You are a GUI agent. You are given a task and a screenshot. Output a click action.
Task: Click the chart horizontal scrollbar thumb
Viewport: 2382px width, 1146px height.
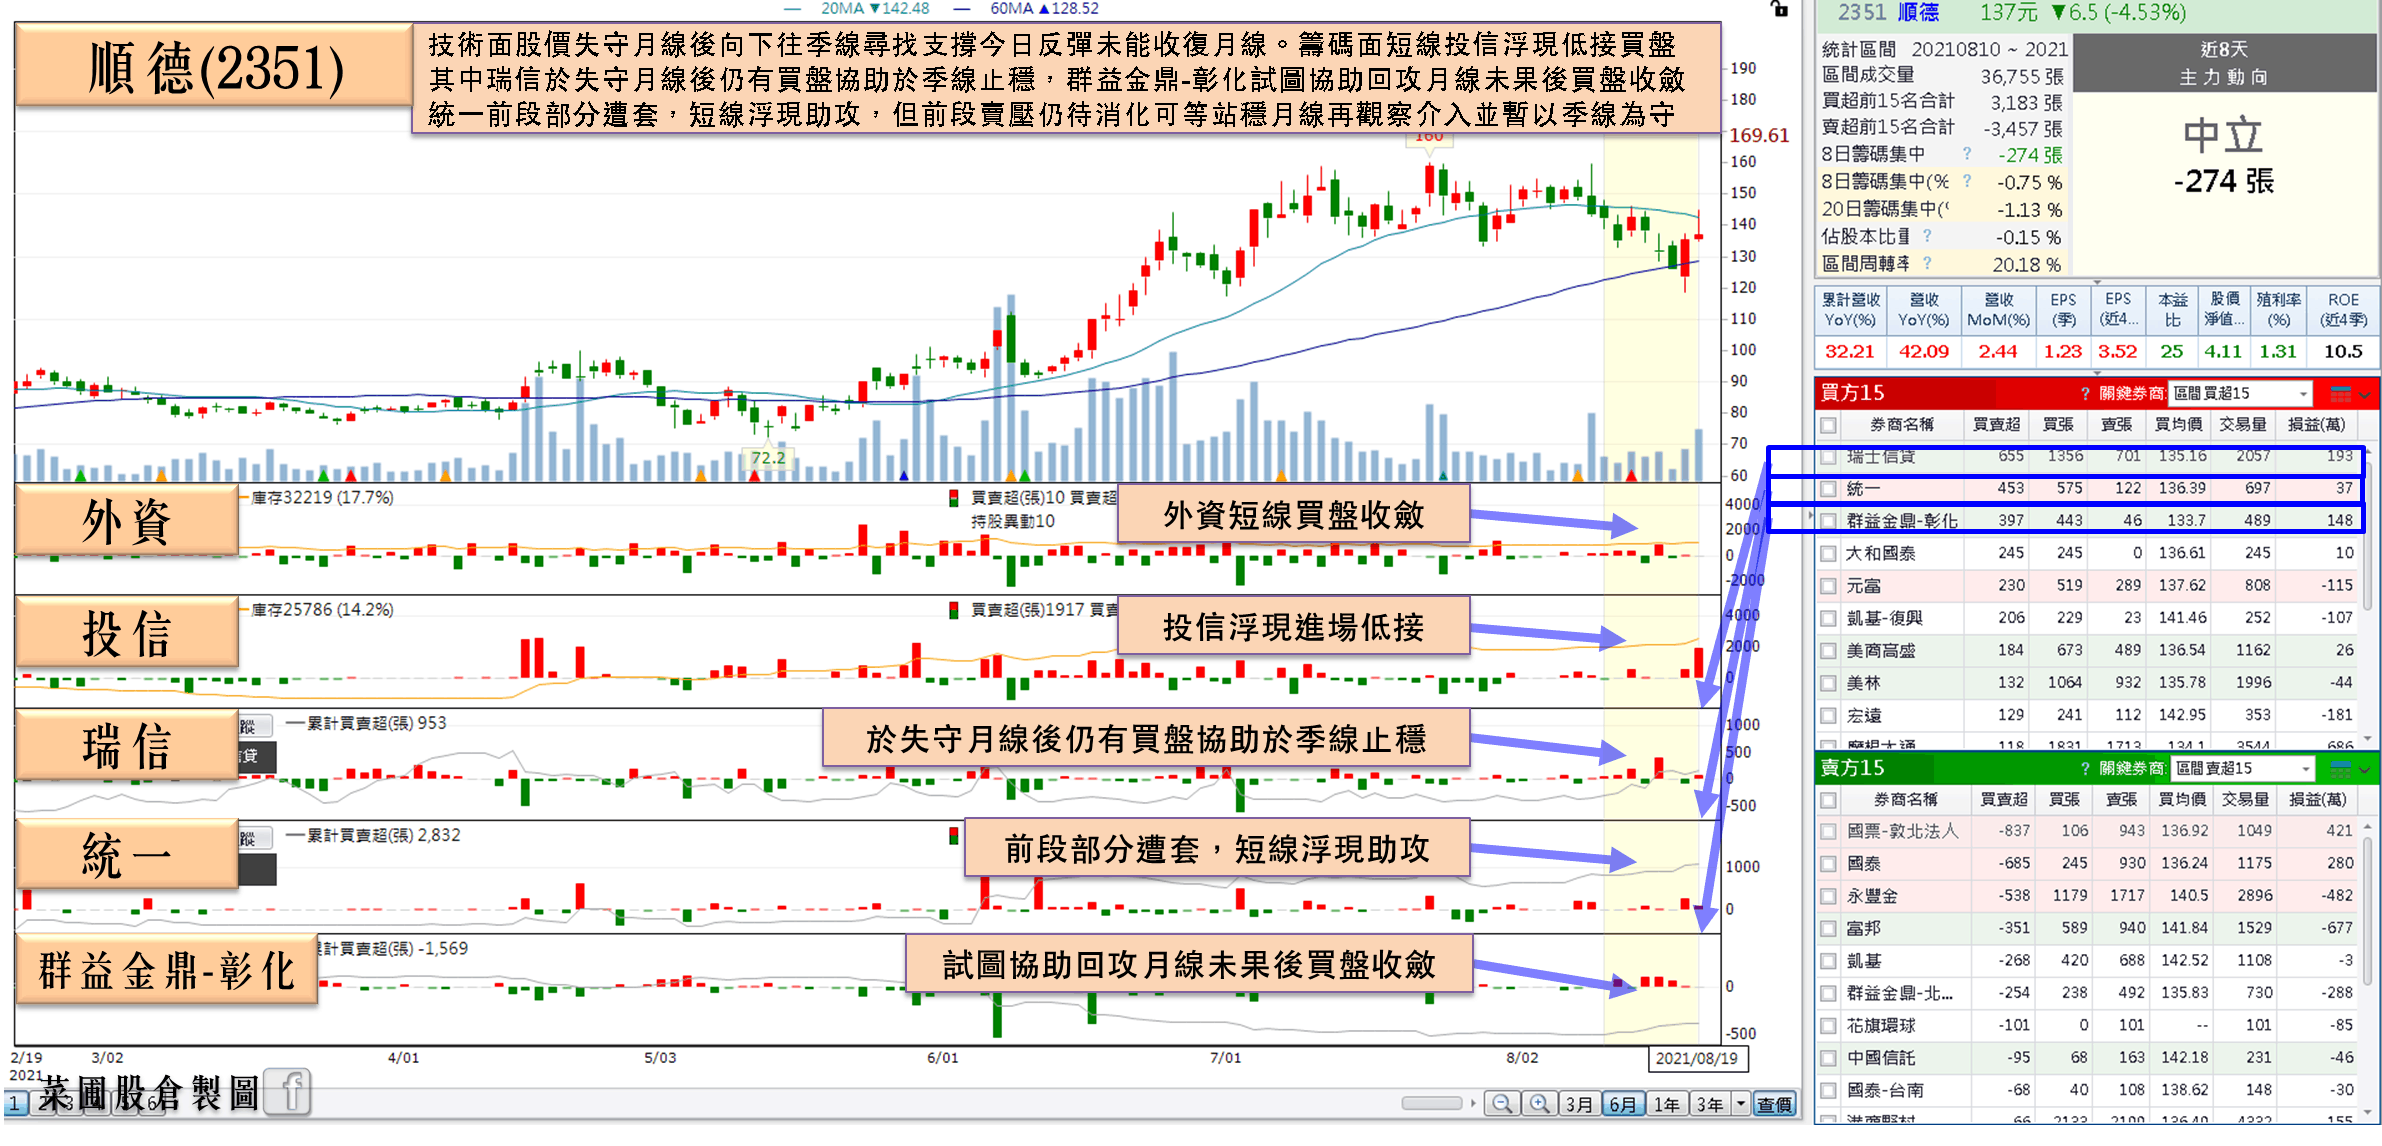pos(1431,1103)
